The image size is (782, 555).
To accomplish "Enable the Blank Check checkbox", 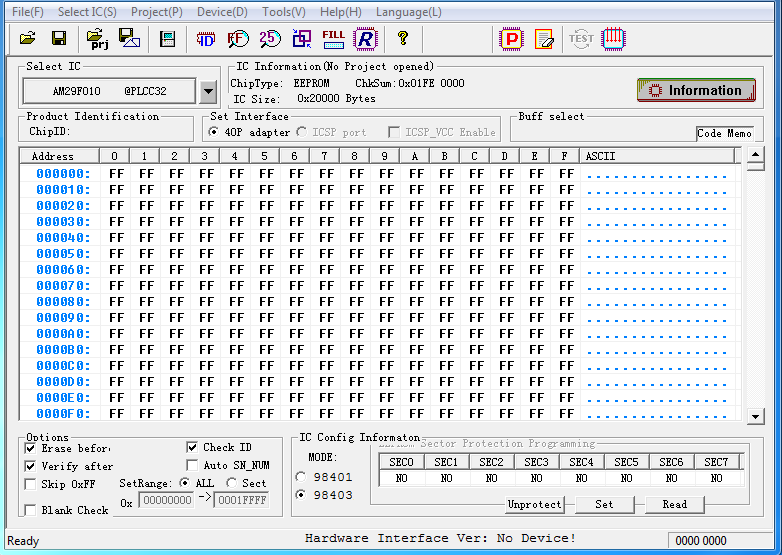I will [31, 510].
